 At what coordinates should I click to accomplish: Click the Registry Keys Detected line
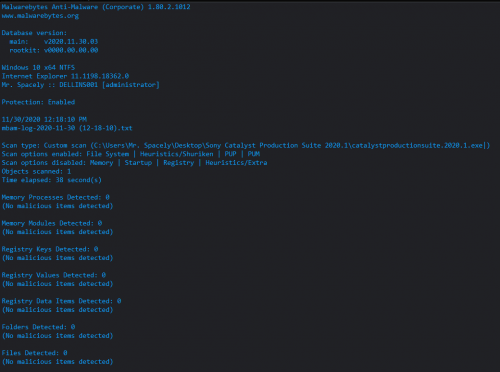[50, 249]
